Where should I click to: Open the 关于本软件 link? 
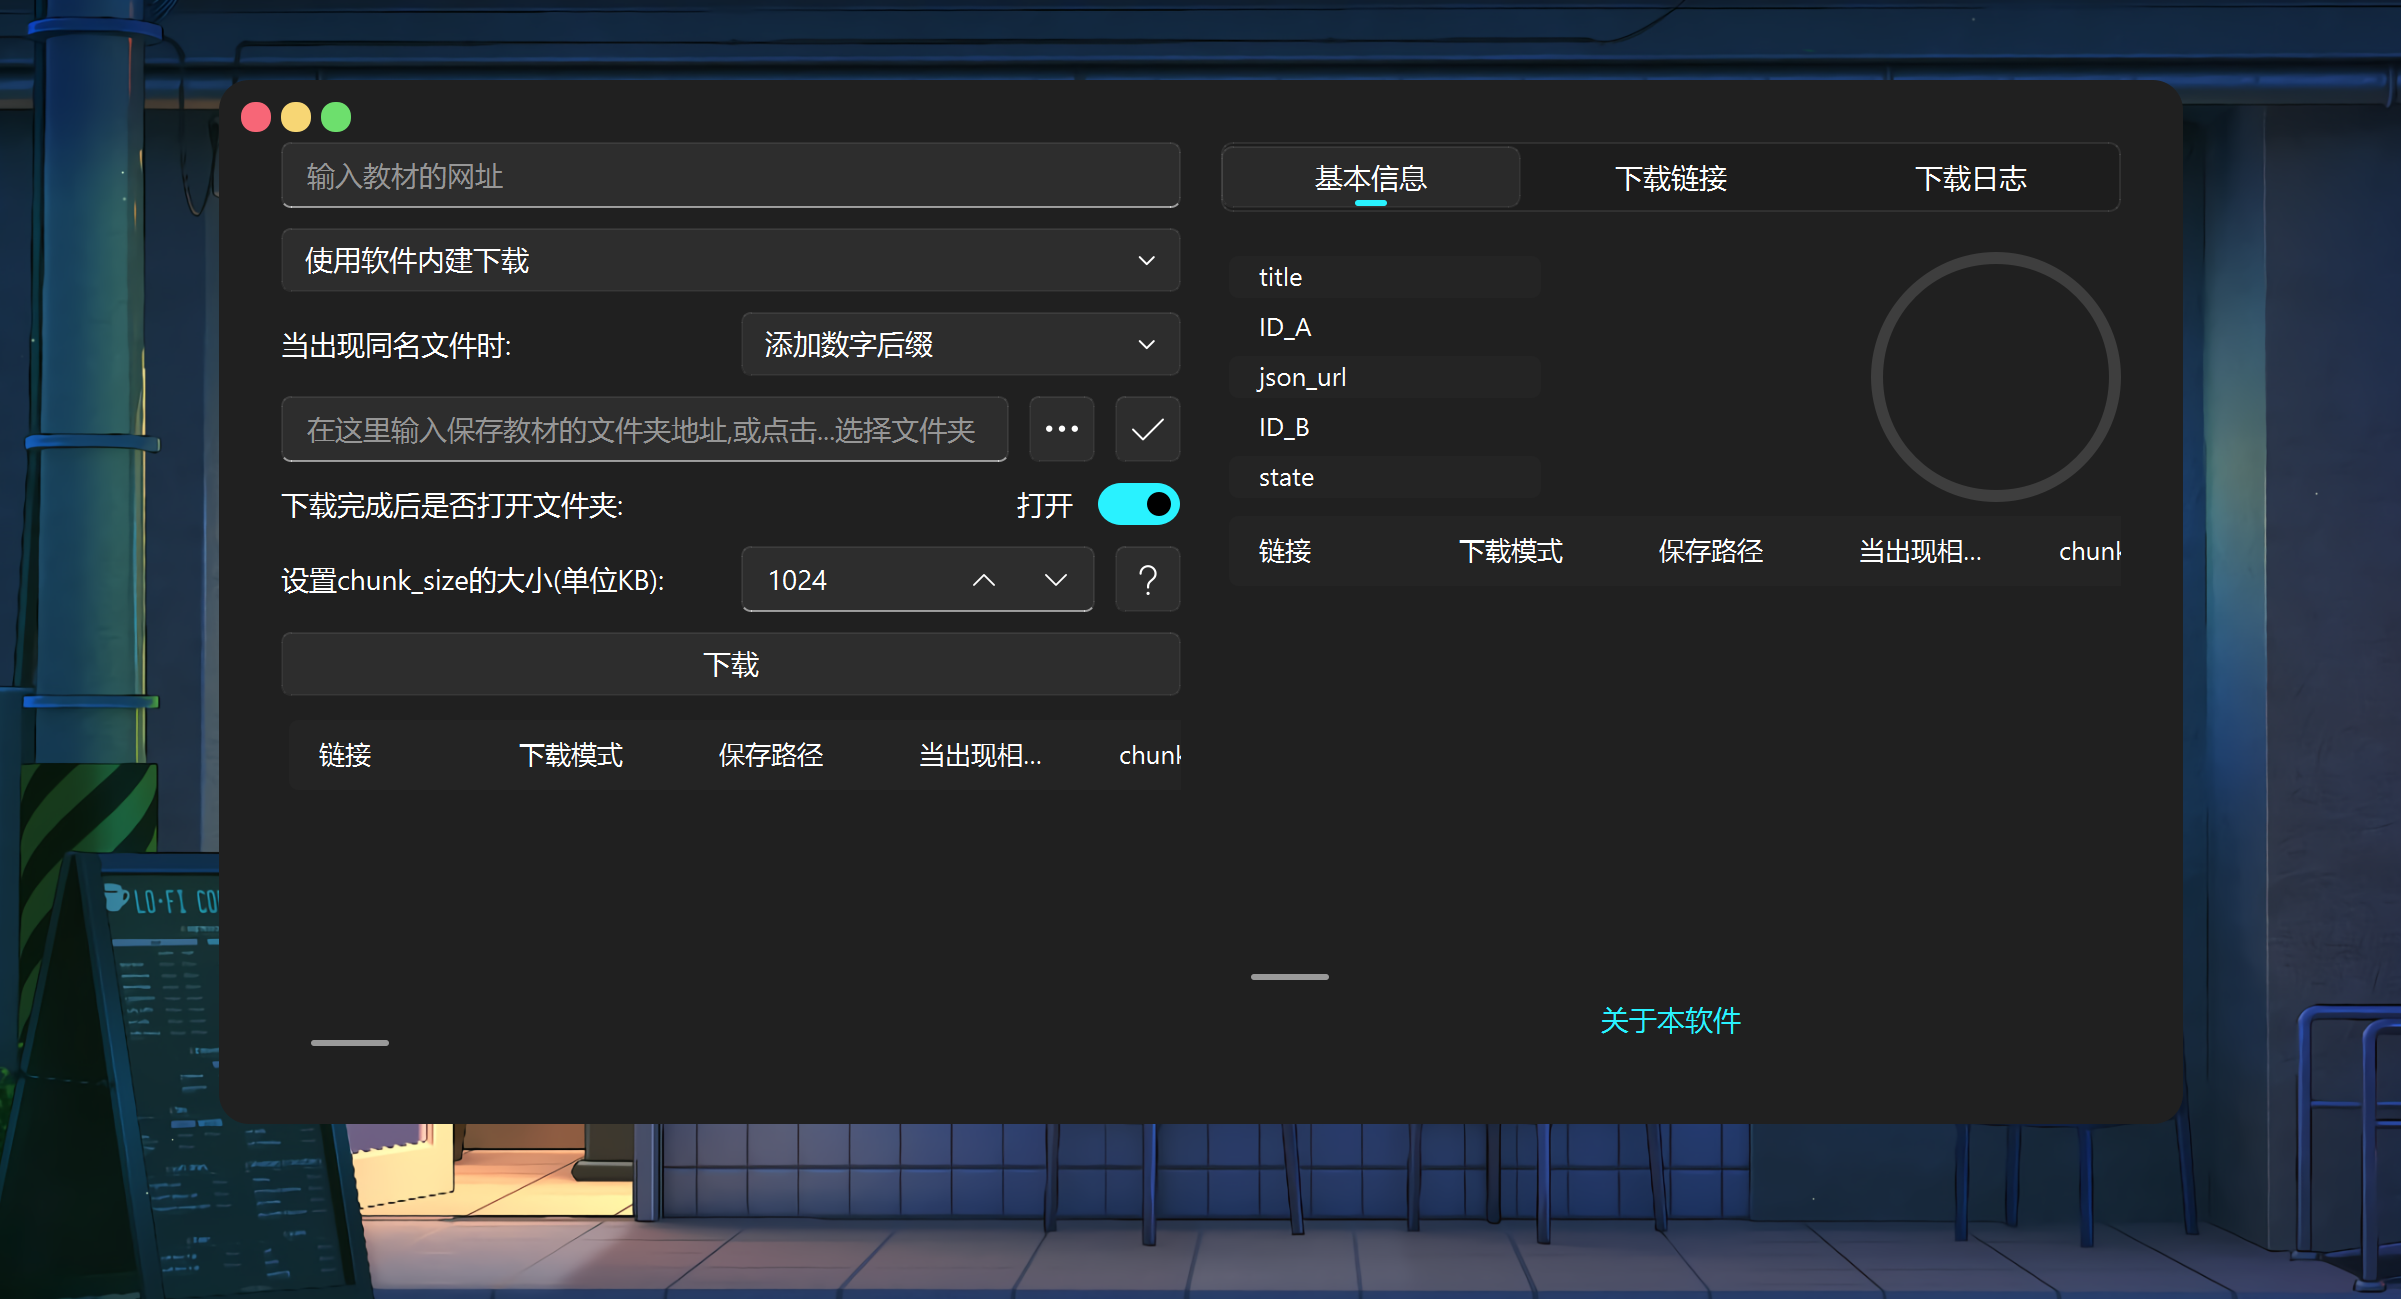pos(1670,1020)
